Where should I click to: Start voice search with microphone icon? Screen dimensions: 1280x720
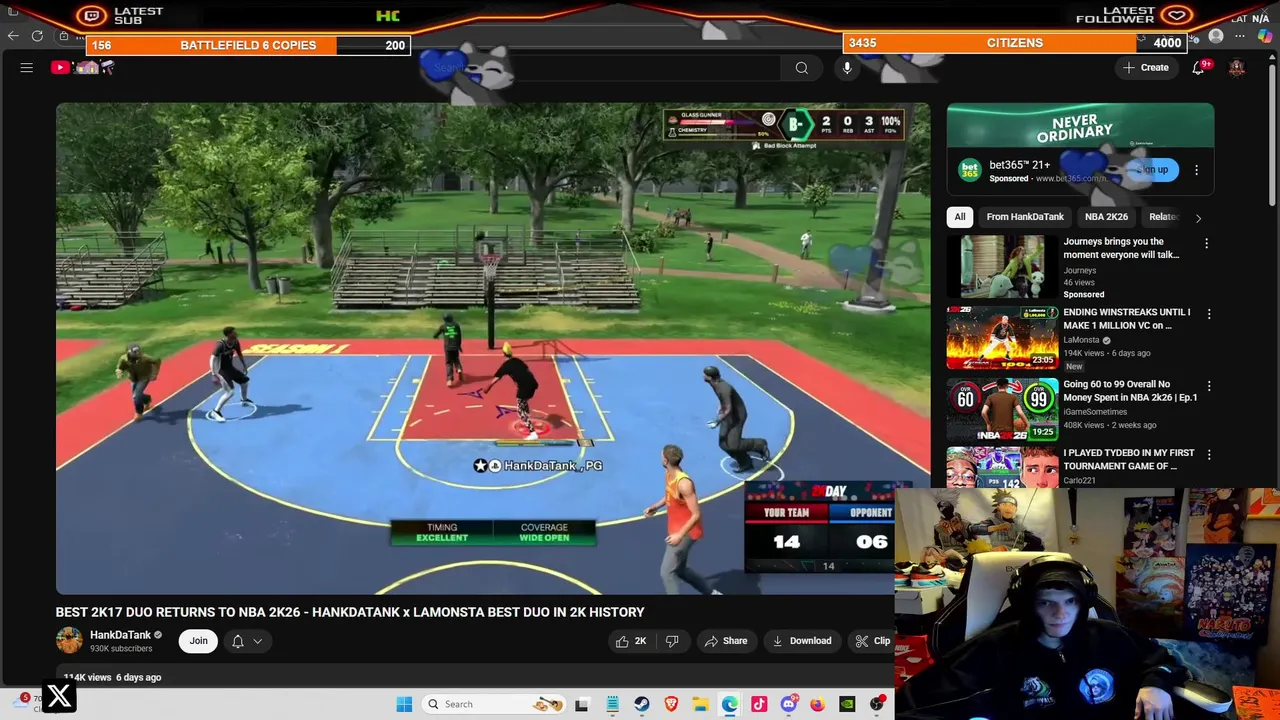[x=847, y=68]
